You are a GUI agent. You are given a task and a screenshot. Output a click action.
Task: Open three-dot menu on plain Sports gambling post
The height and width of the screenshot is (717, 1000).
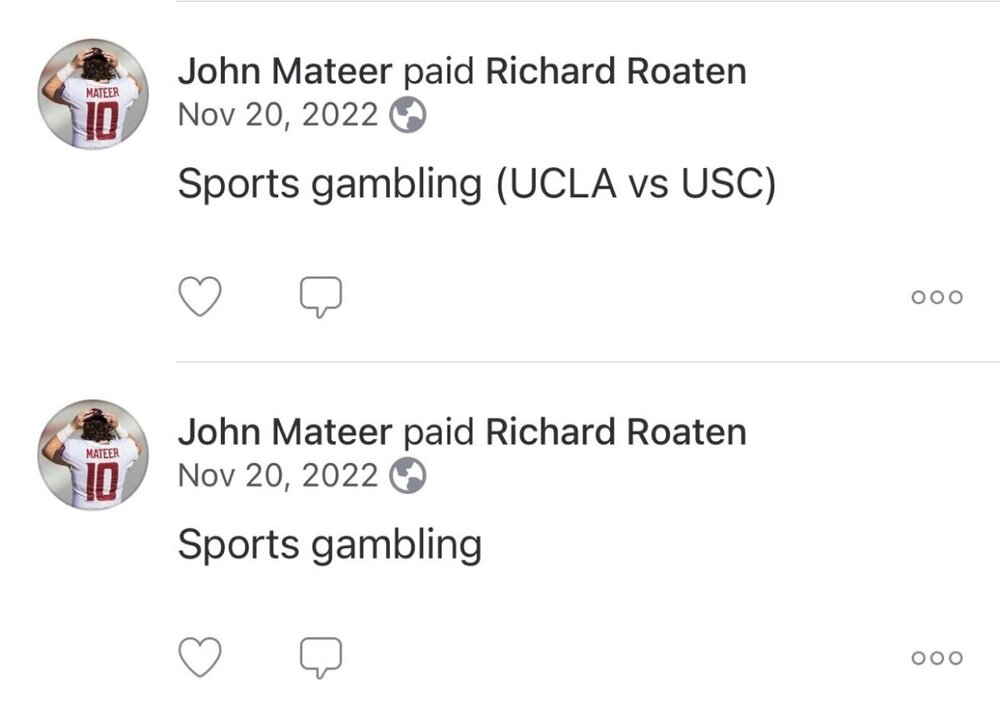tap(937, 658)
